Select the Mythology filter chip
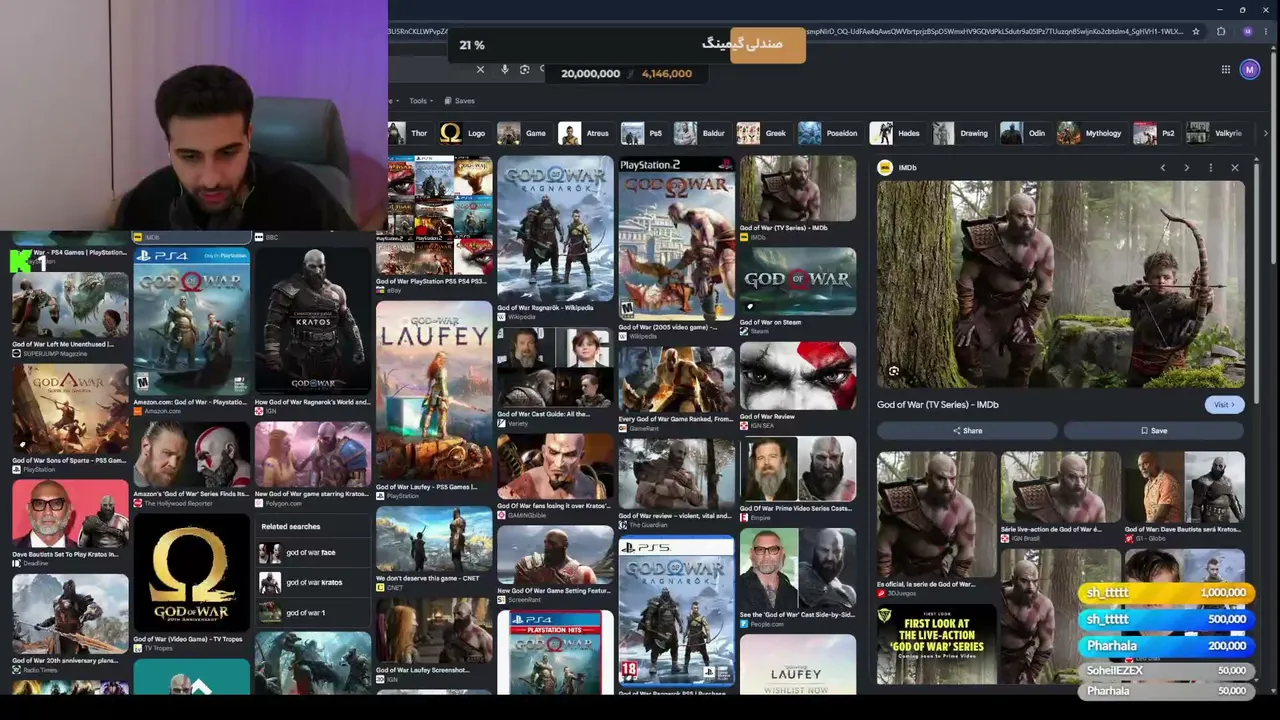This screenshot has width=1280, height=720. [x=1091, y=133]
